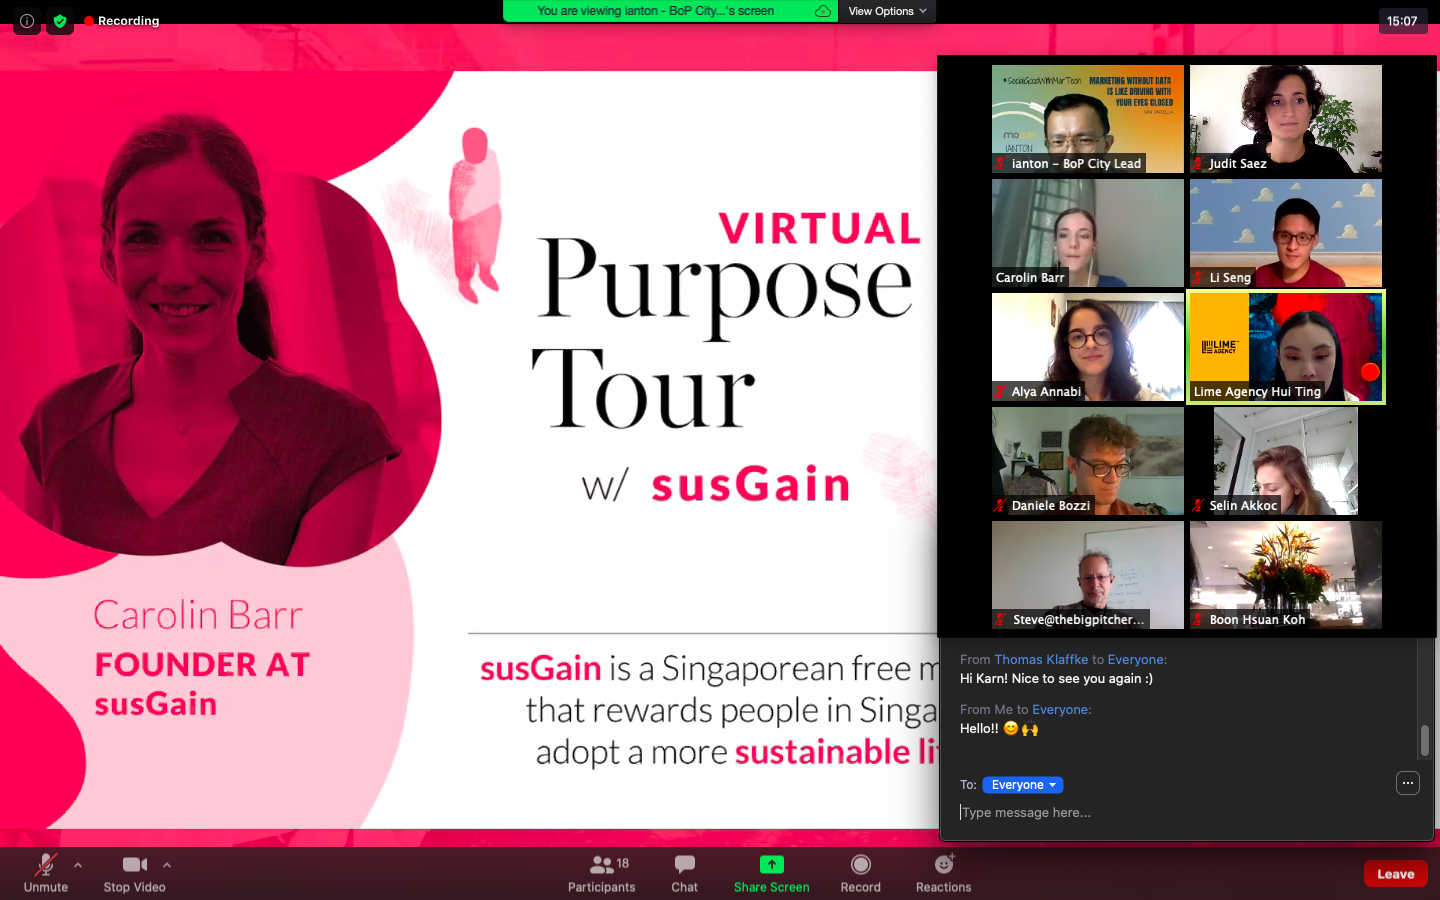Select Daniele Bozzi's video tile
Image resolution: width=1440 pixels, height=900 pixels.
1088,461
